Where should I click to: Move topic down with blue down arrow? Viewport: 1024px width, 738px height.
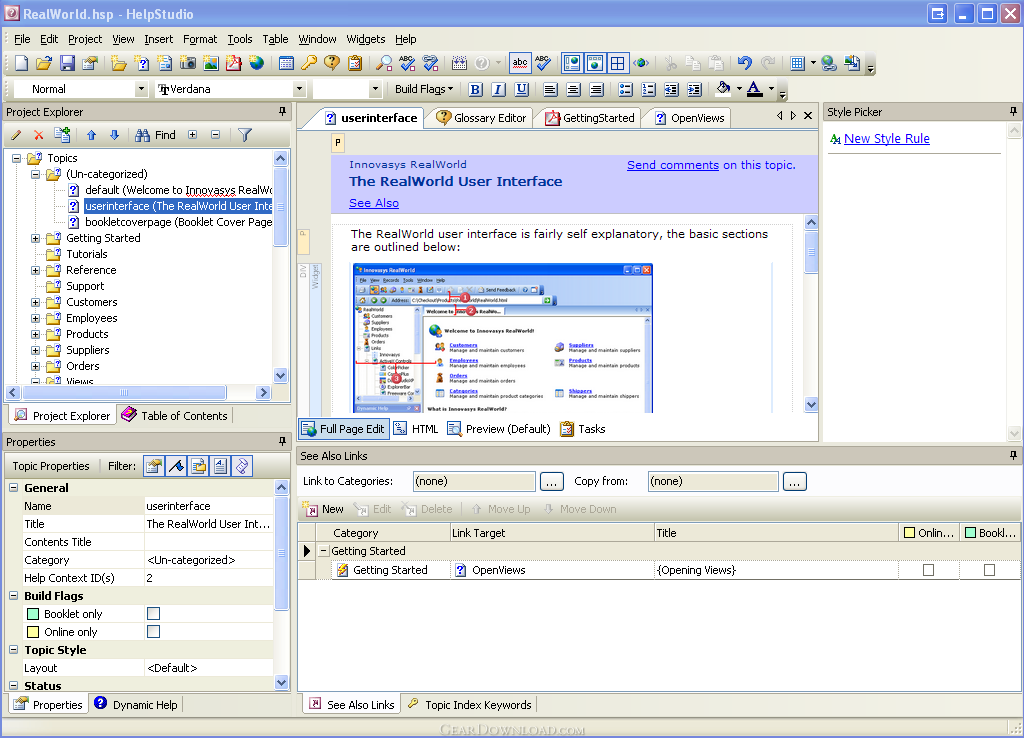114,135
